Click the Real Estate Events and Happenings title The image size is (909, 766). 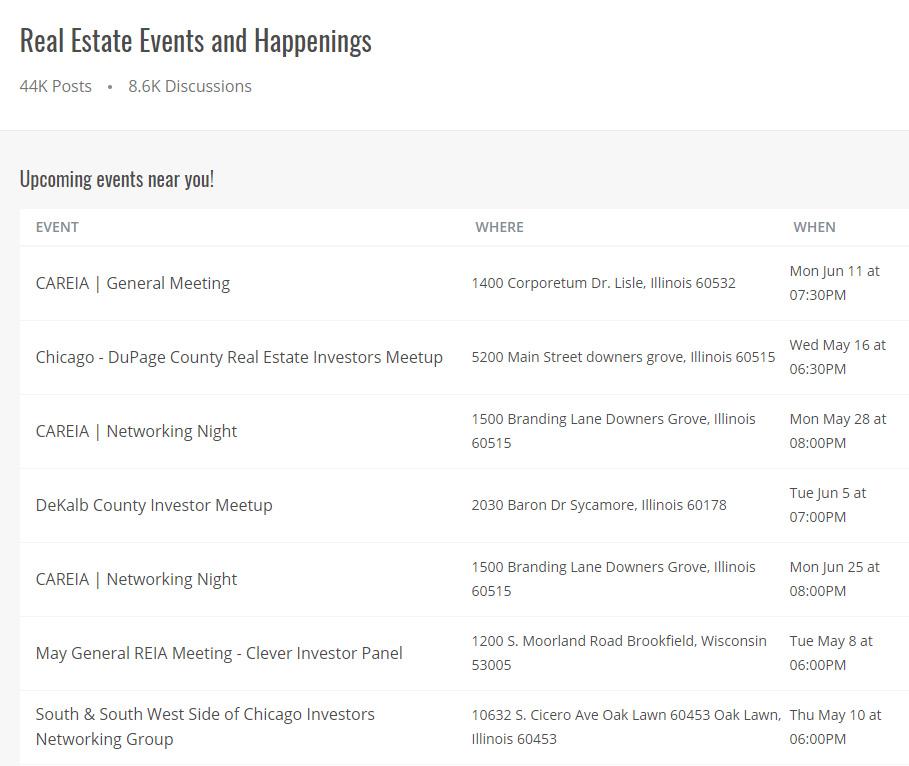tap(195, 41)
